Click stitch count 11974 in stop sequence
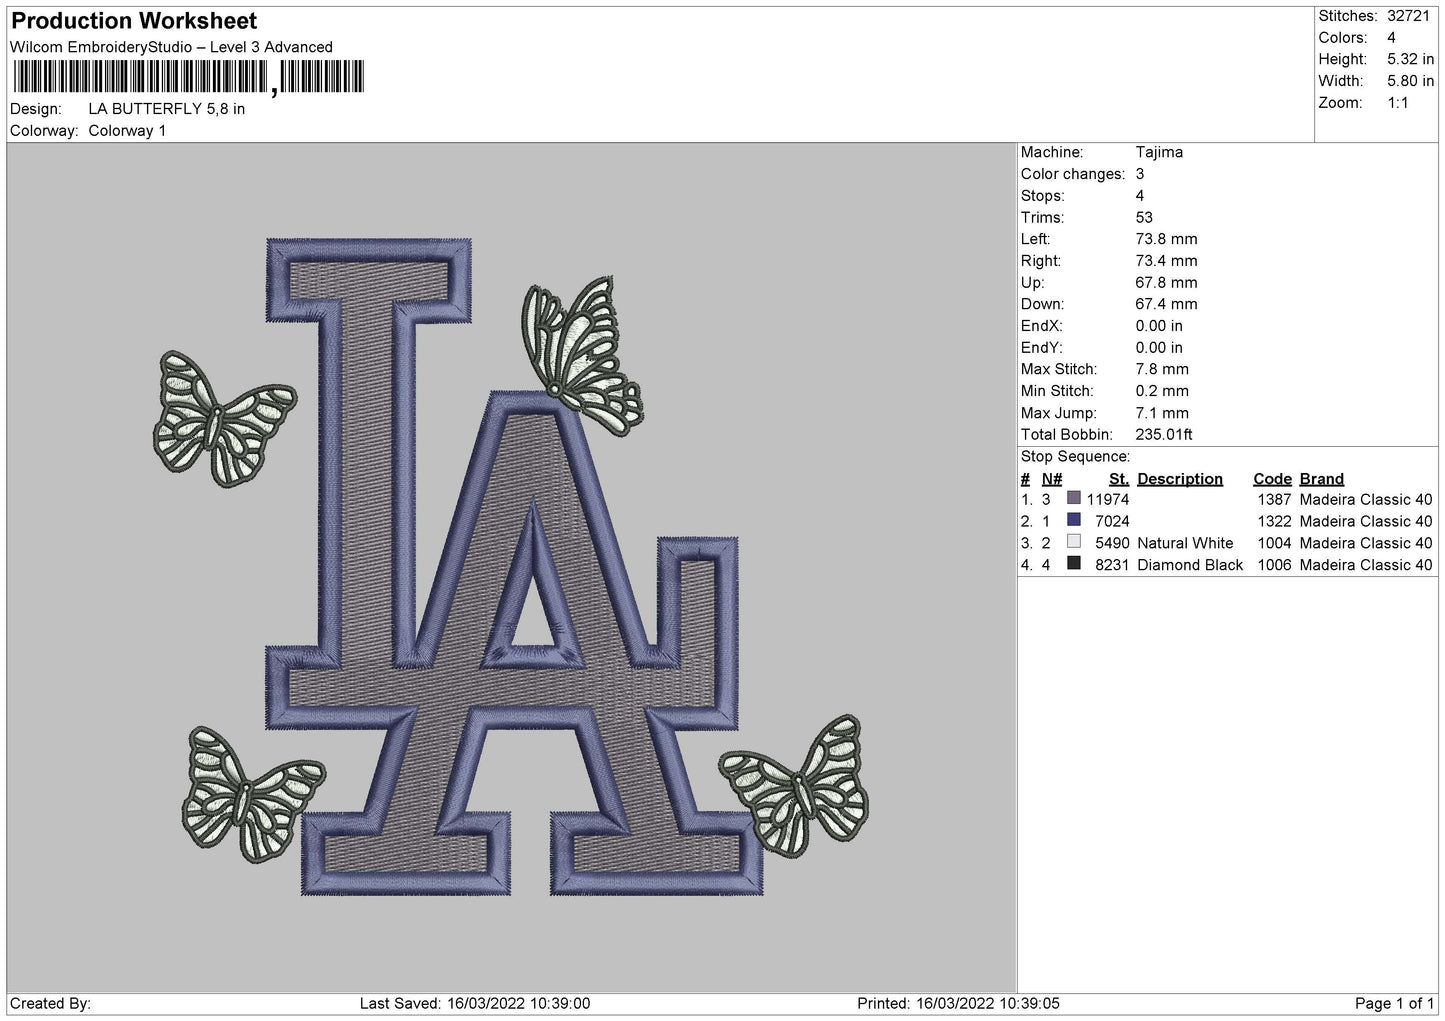 (x=1108, y=499)
